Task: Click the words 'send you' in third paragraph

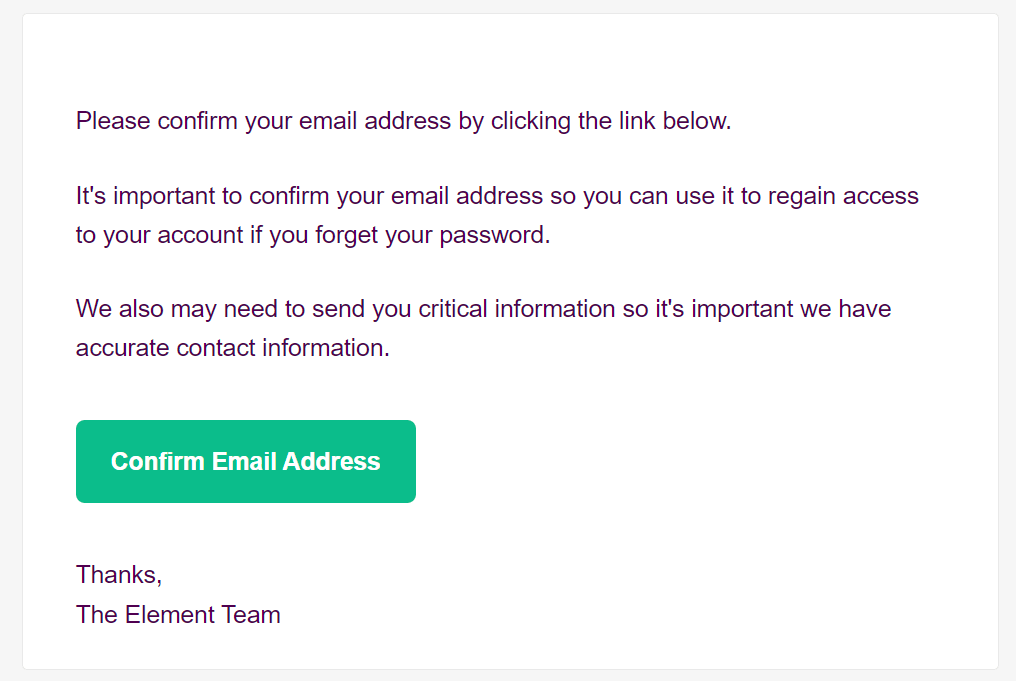Action: click(362, 309)
